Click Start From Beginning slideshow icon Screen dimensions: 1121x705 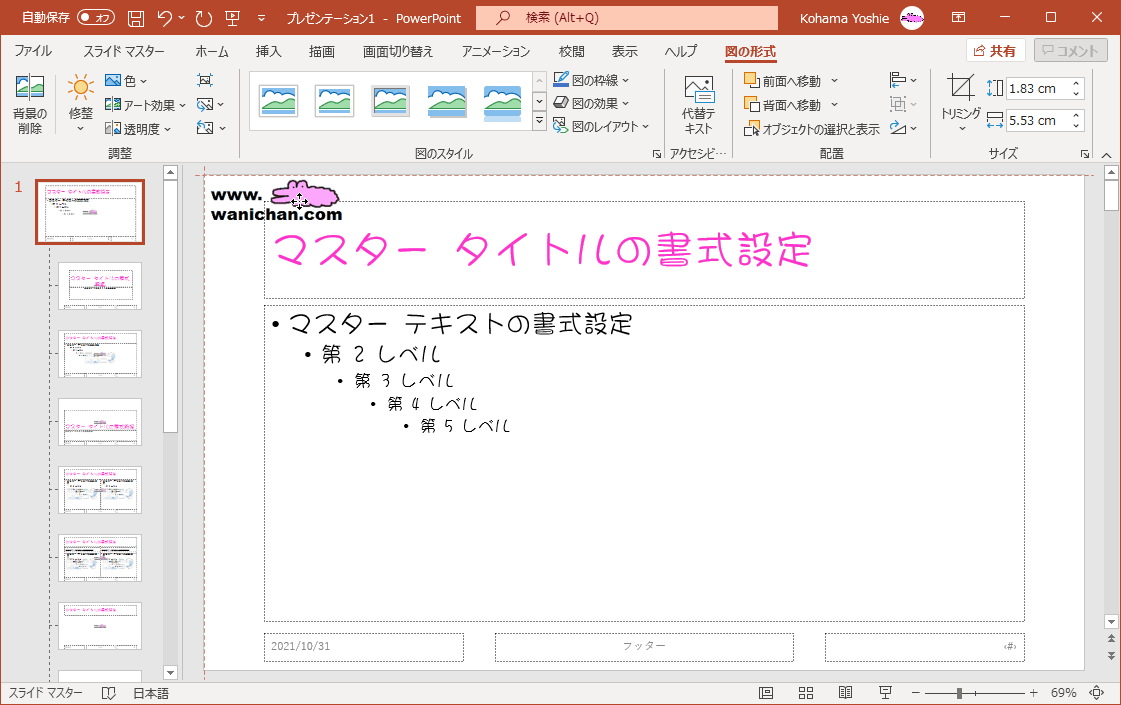pos(232,18)
